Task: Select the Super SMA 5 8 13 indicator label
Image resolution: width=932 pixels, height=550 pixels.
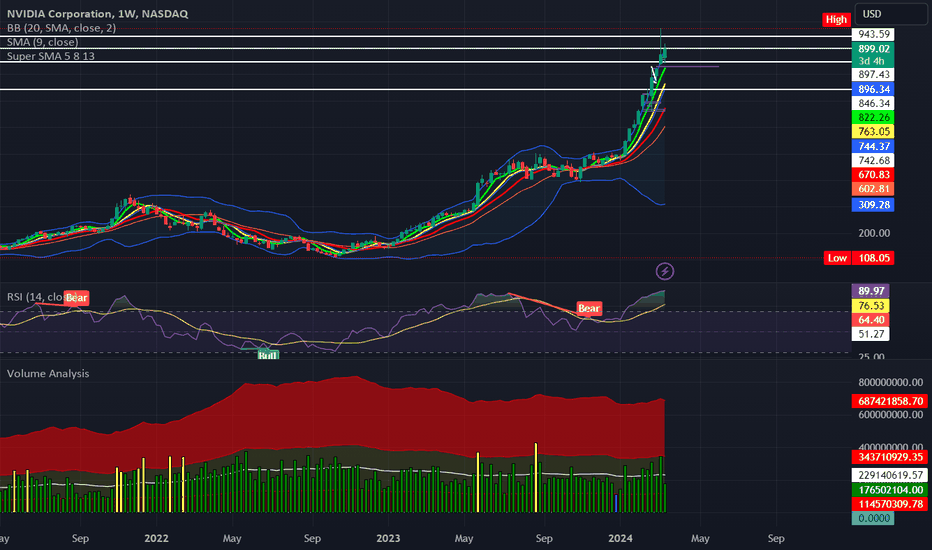Action: (51, 56)
